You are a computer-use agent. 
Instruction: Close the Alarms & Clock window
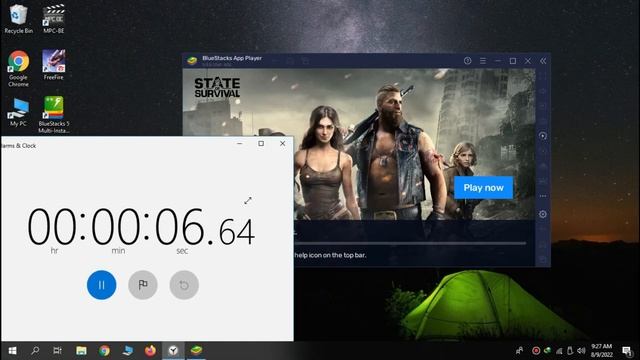click(x=282, y=143)
